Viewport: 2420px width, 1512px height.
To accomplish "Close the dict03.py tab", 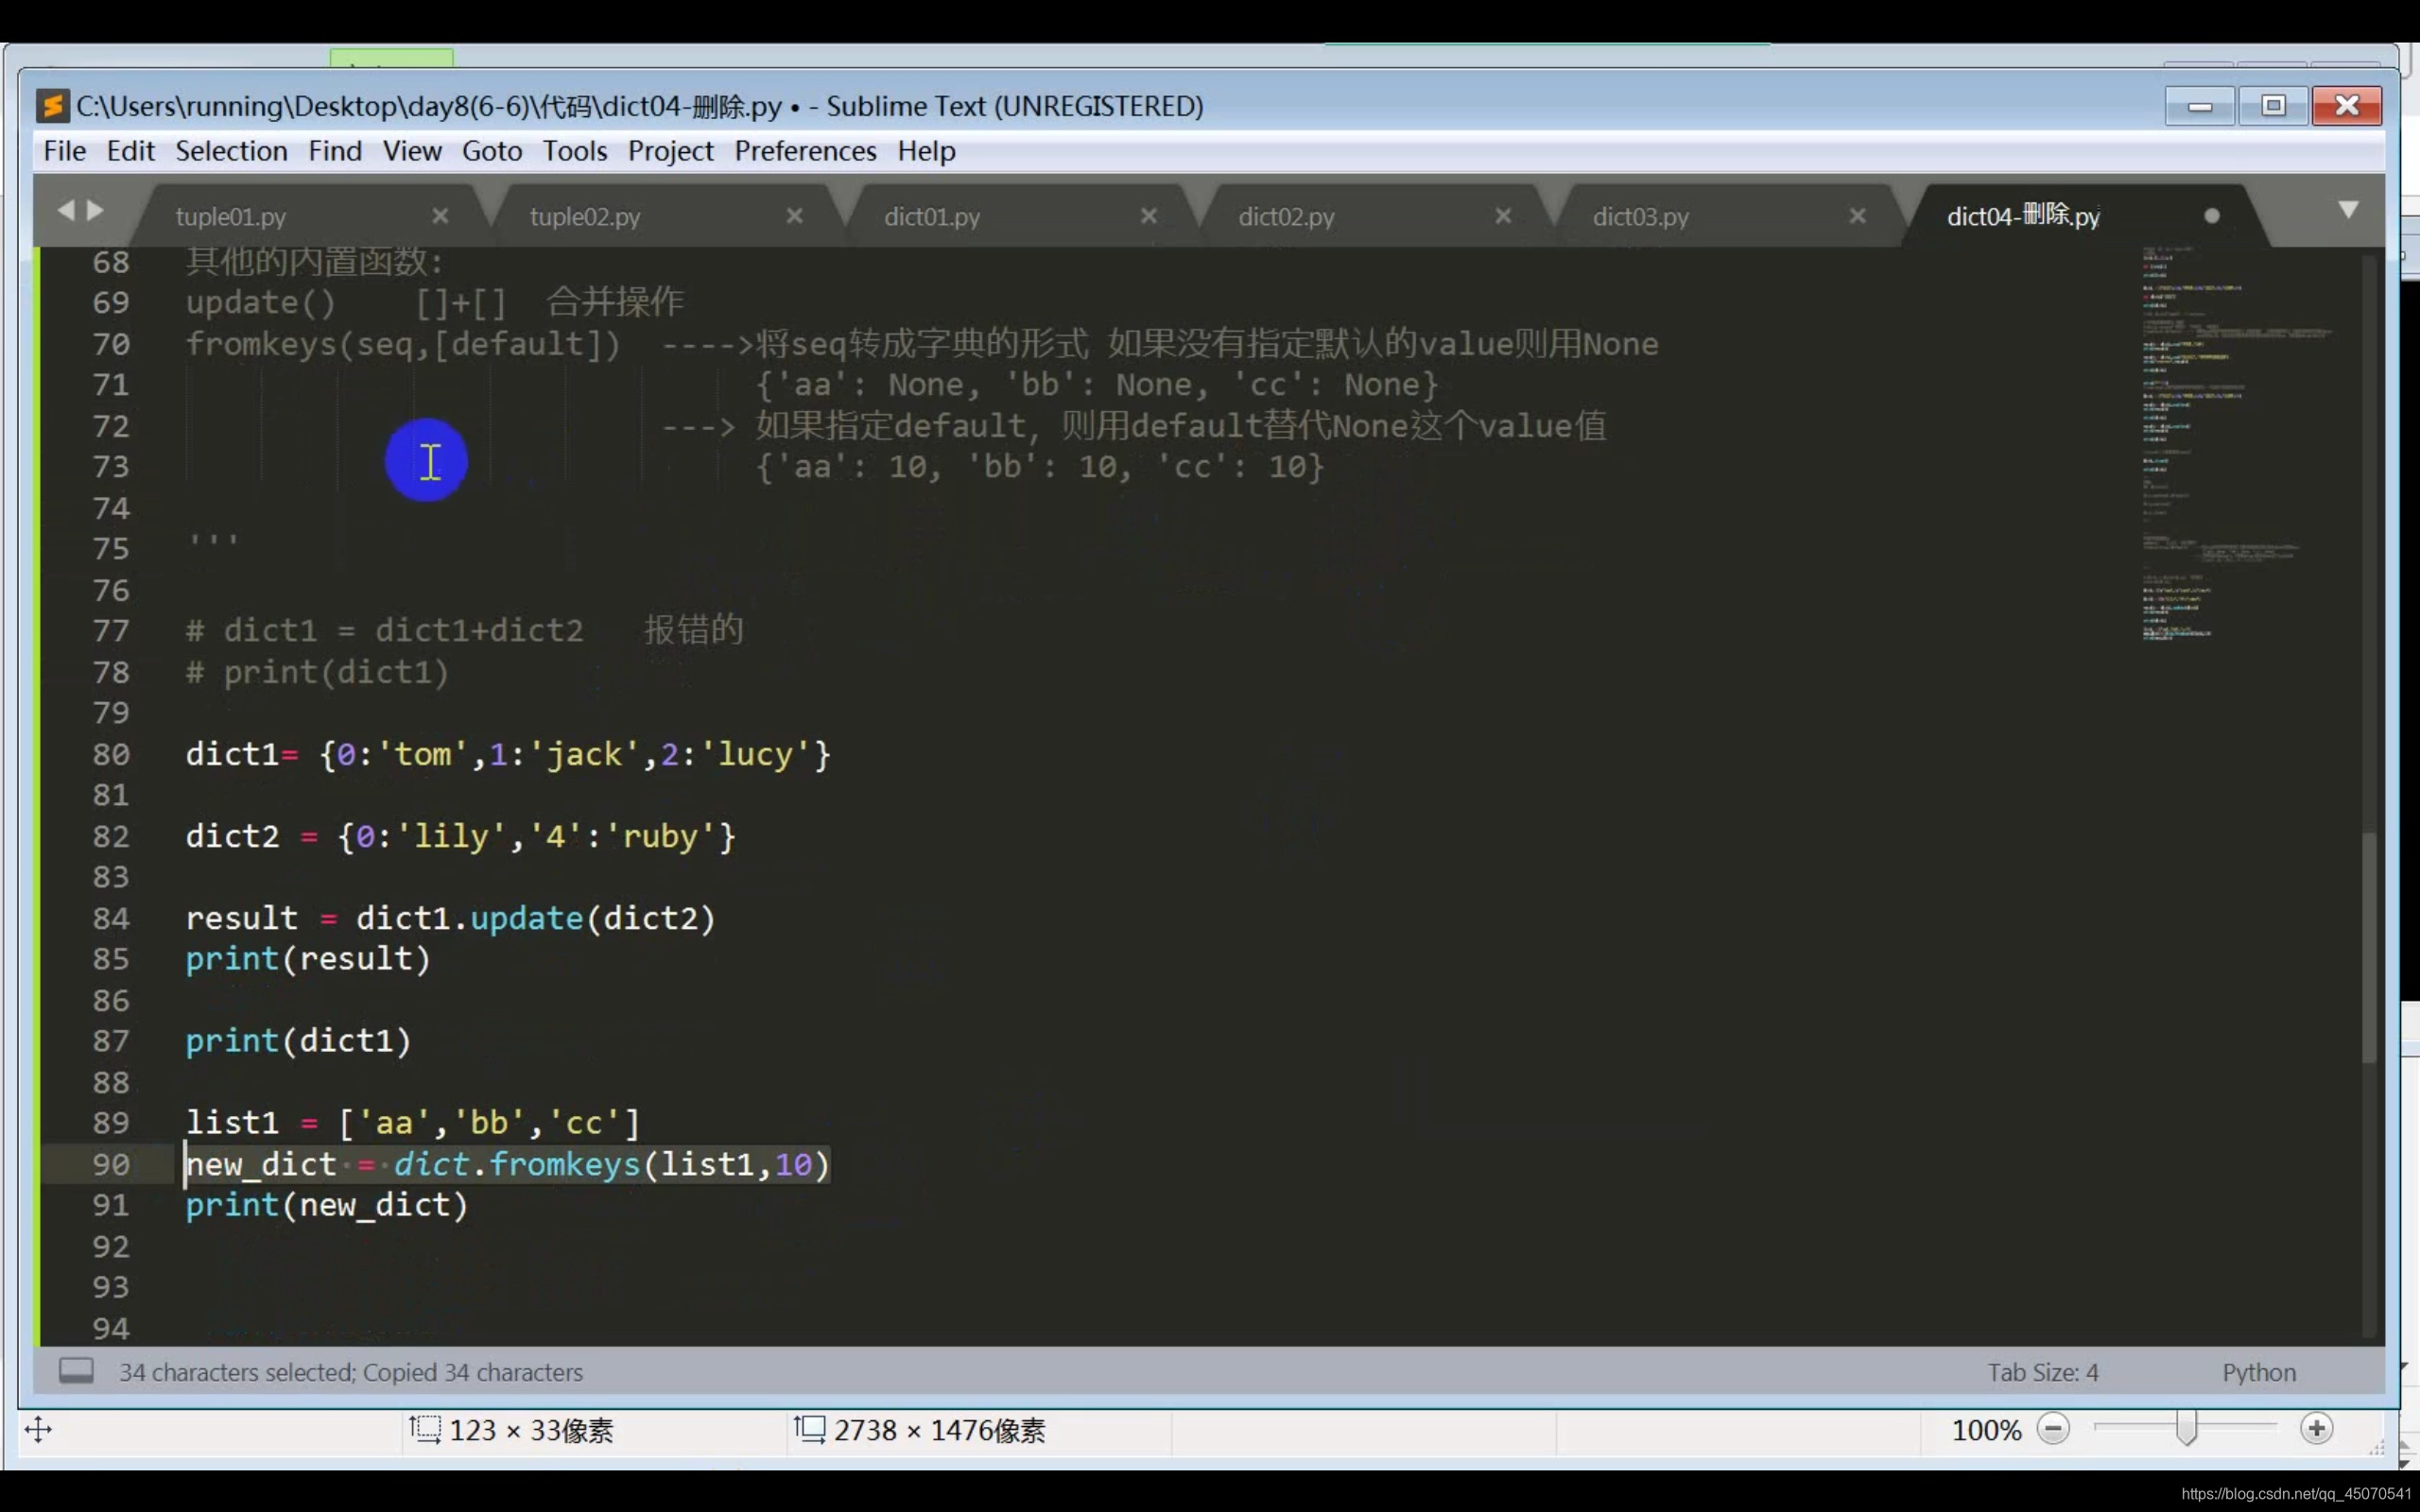I will click(1857, 216).
